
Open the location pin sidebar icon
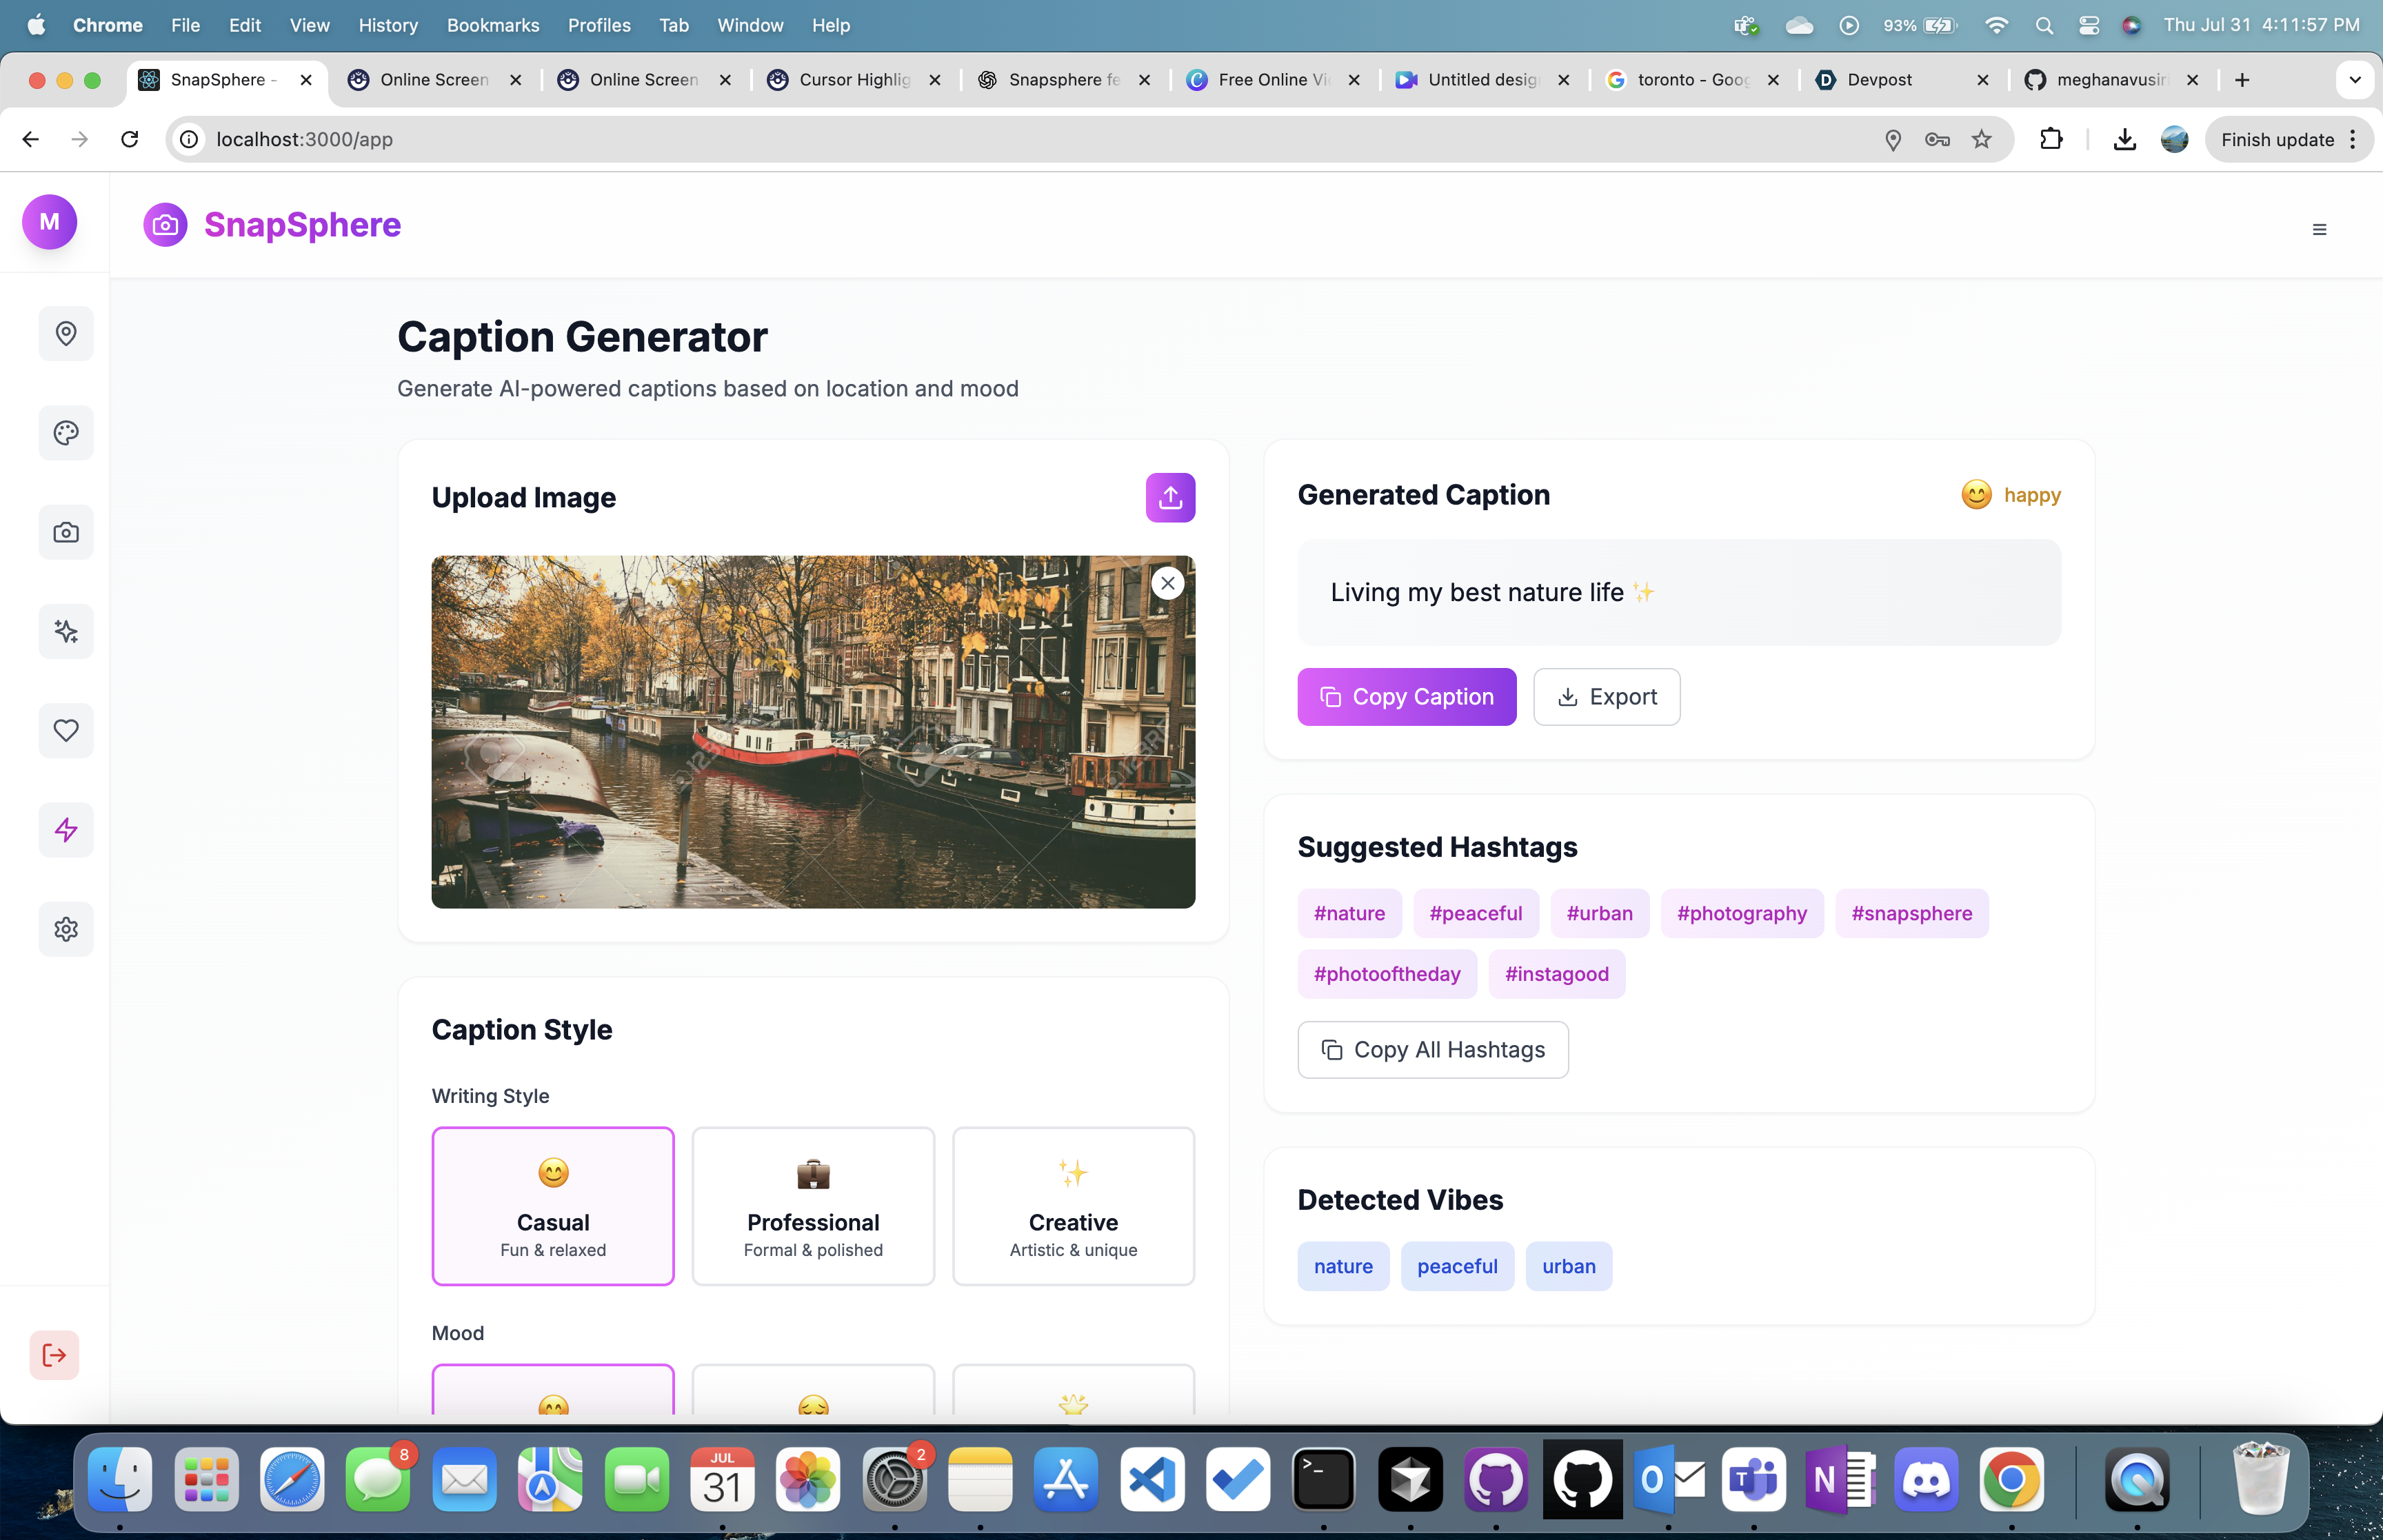point(66,333)
